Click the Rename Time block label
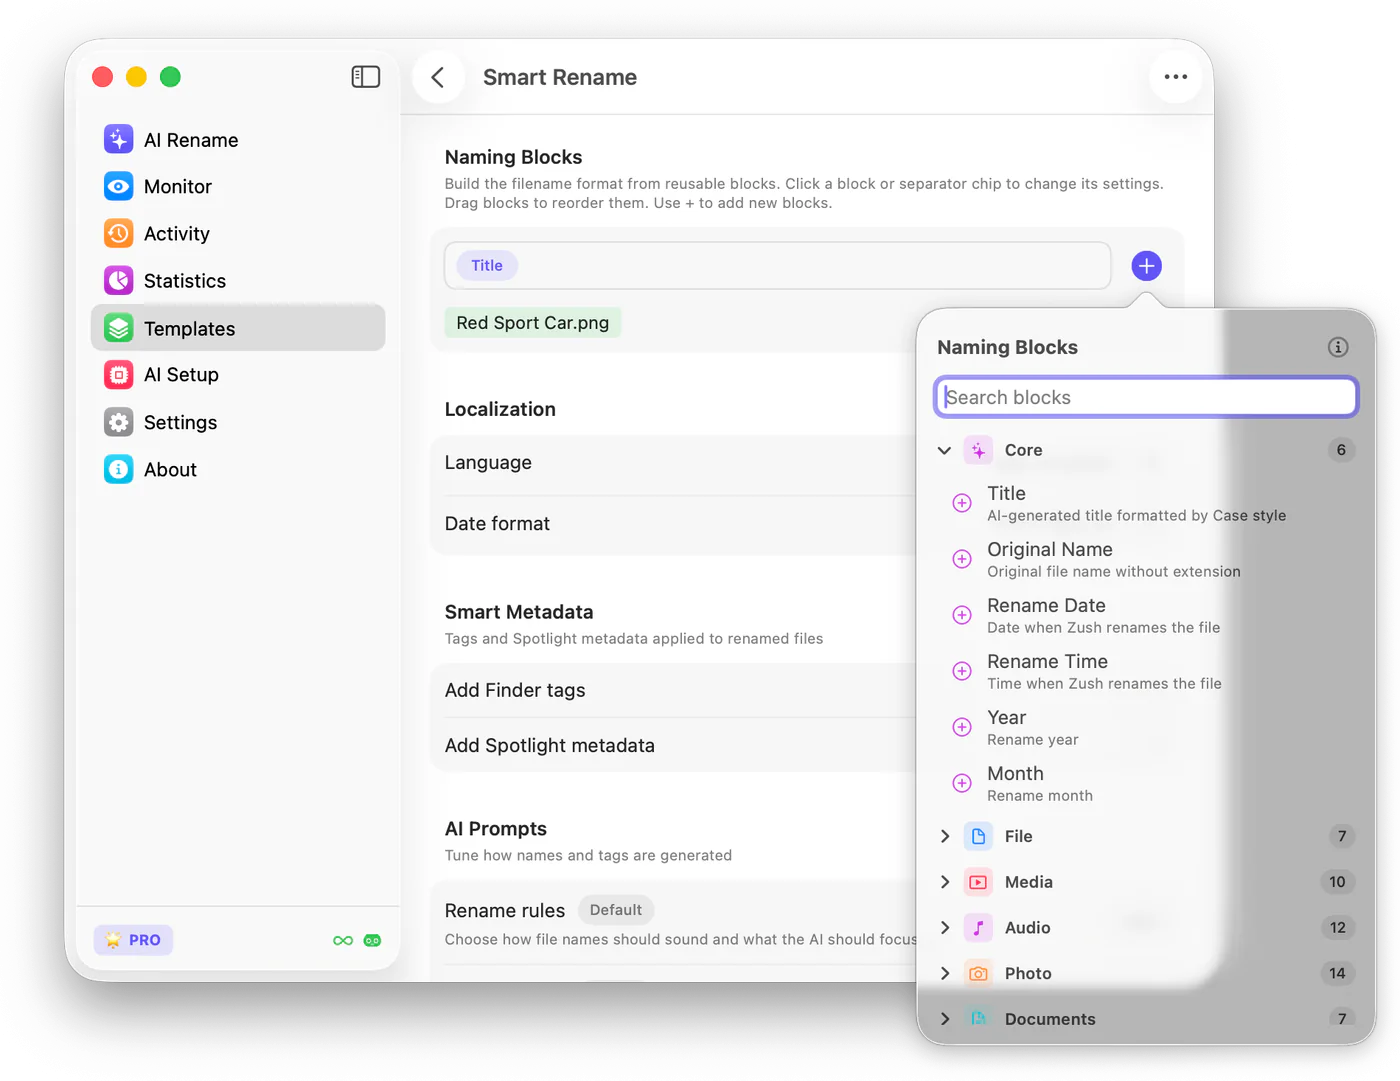 pyautogui.click(x=1047, y=661)
